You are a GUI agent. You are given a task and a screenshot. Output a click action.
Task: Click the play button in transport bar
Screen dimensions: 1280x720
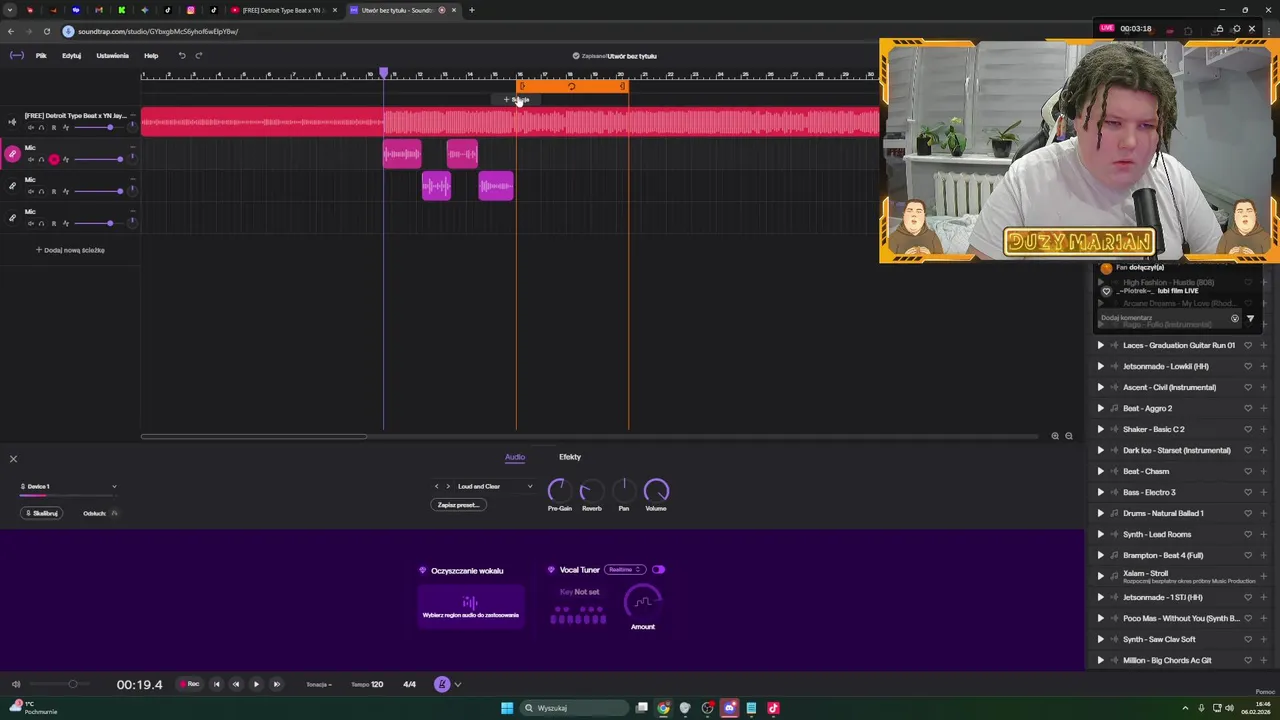[256, 684]
